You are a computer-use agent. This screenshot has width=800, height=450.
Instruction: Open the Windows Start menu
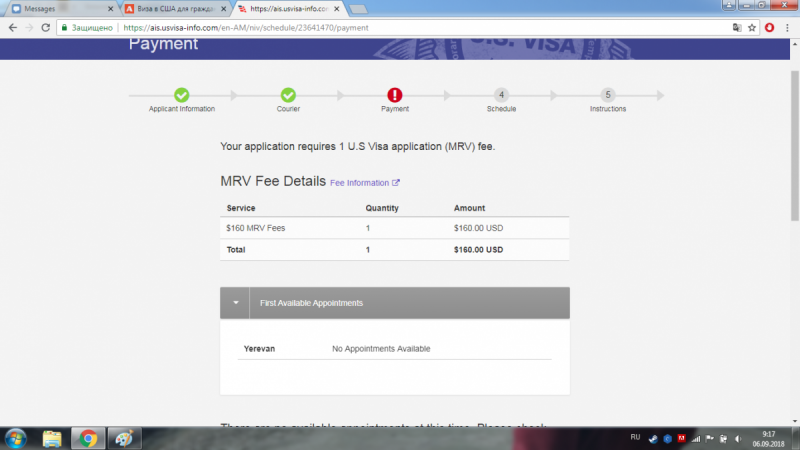(16, 438)
